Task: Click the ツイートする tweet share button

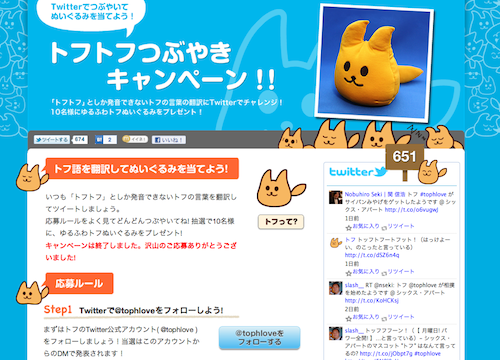Action: [52, 140]
